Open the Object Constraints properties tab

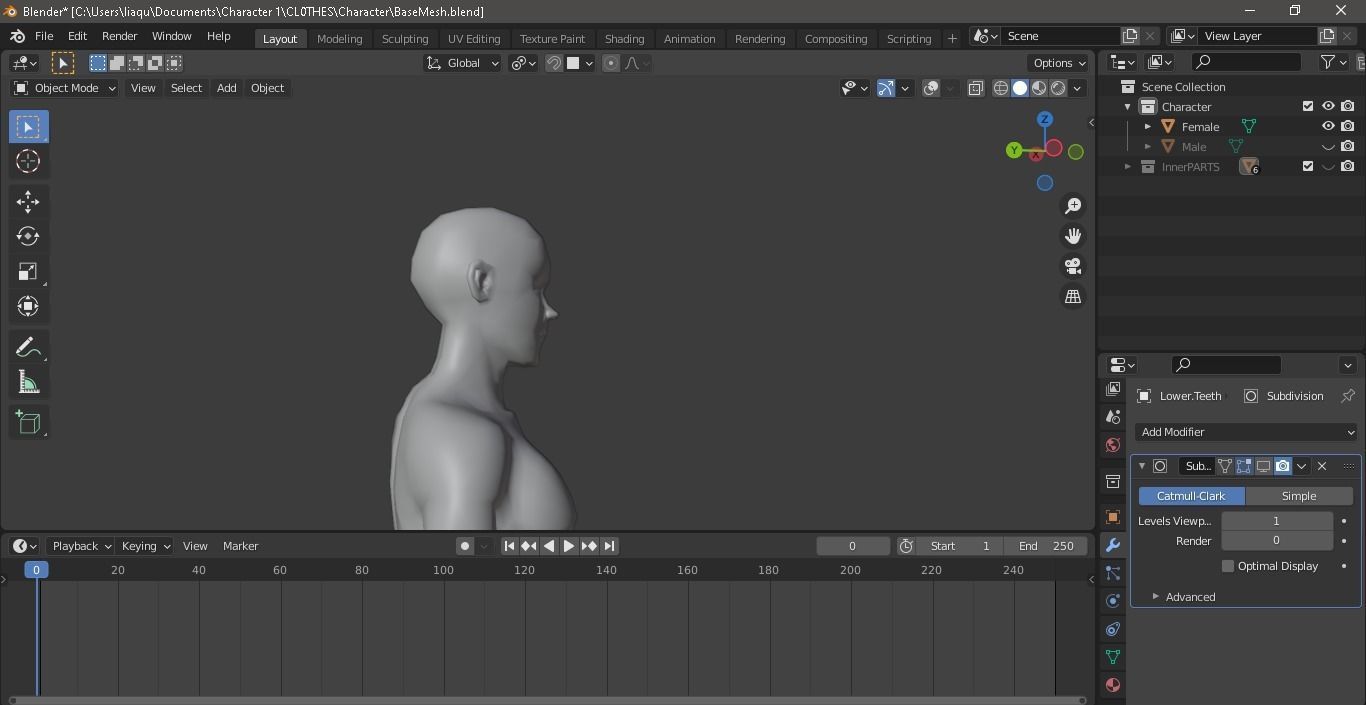tap(1113, 629)
